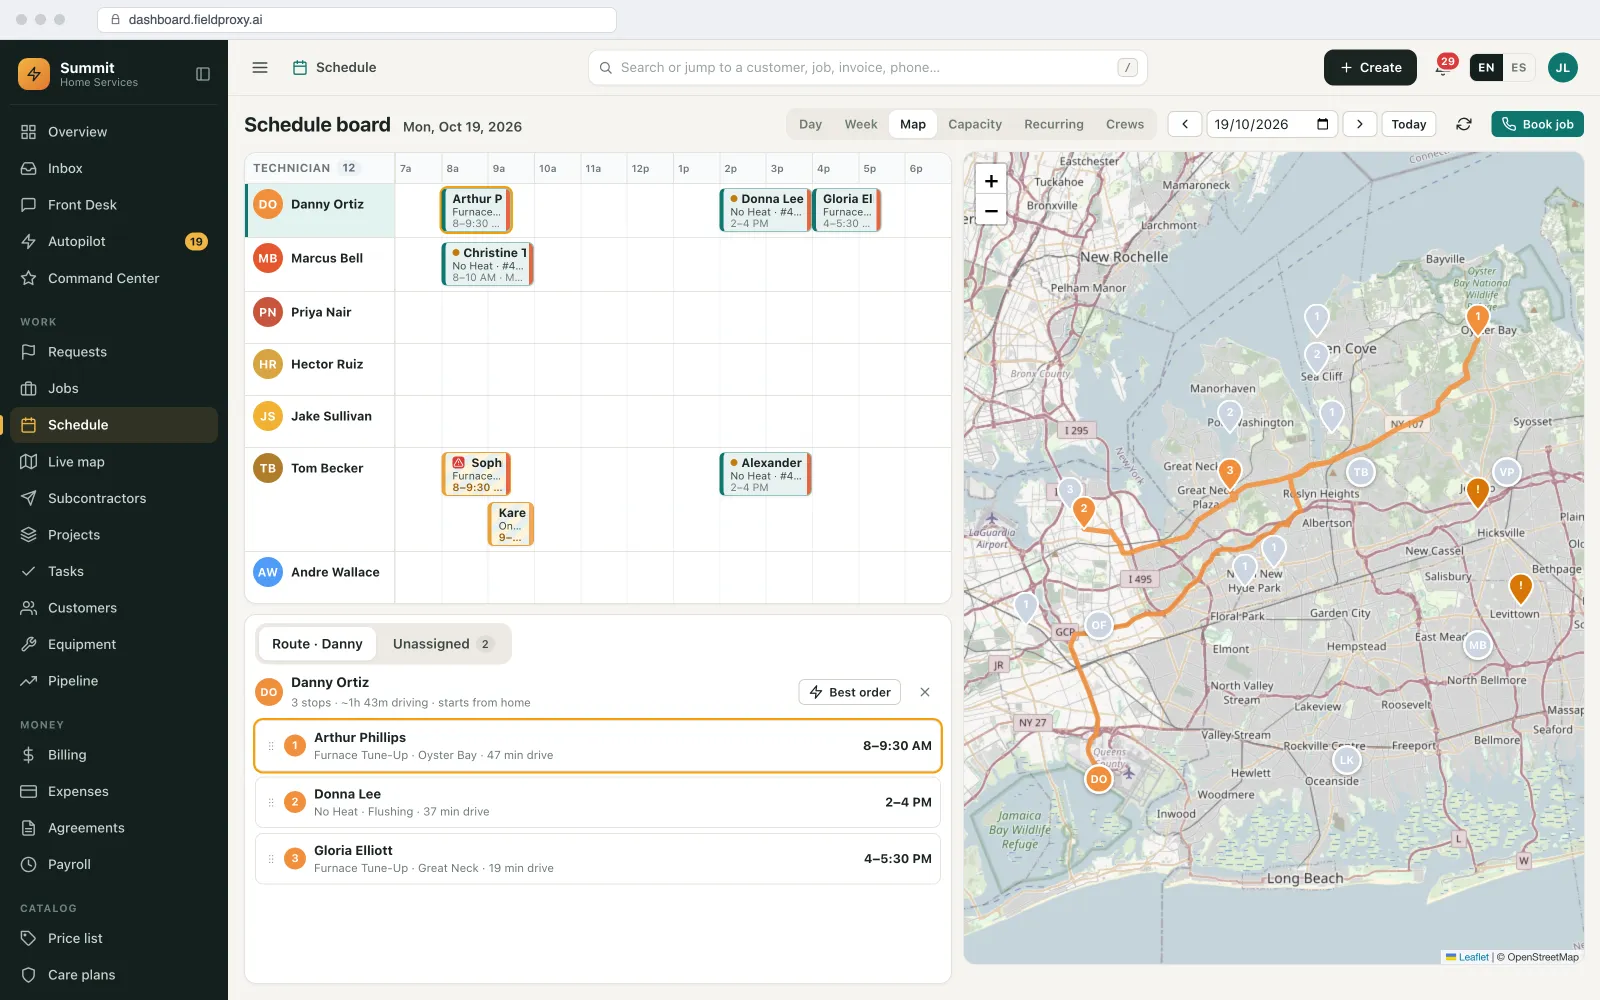Collapse the sidebar panel icon

(x=203, y=74)
